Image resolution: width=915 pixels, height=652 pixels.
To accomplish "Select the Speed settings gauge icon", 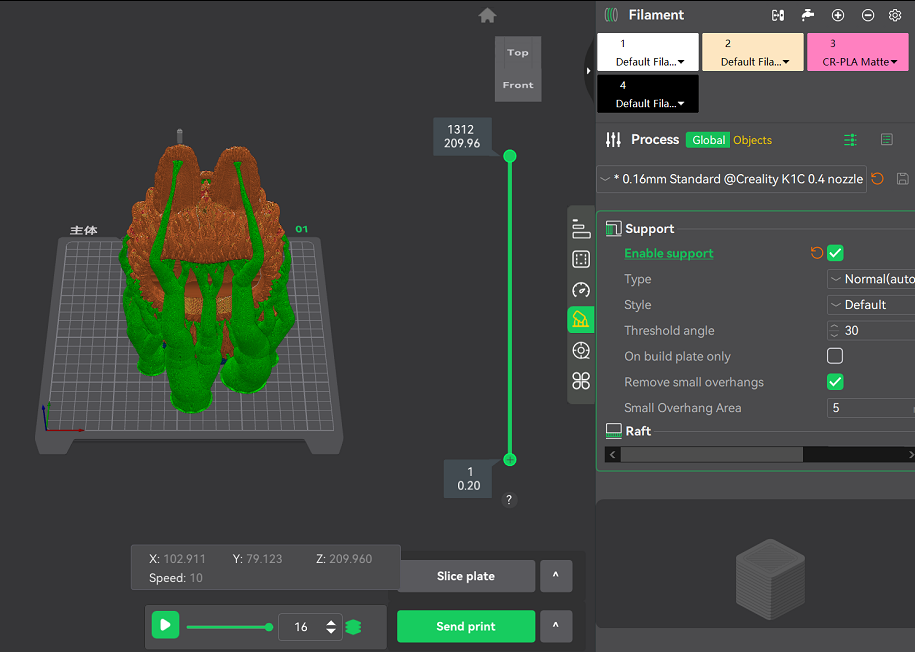I will [580, 290].
